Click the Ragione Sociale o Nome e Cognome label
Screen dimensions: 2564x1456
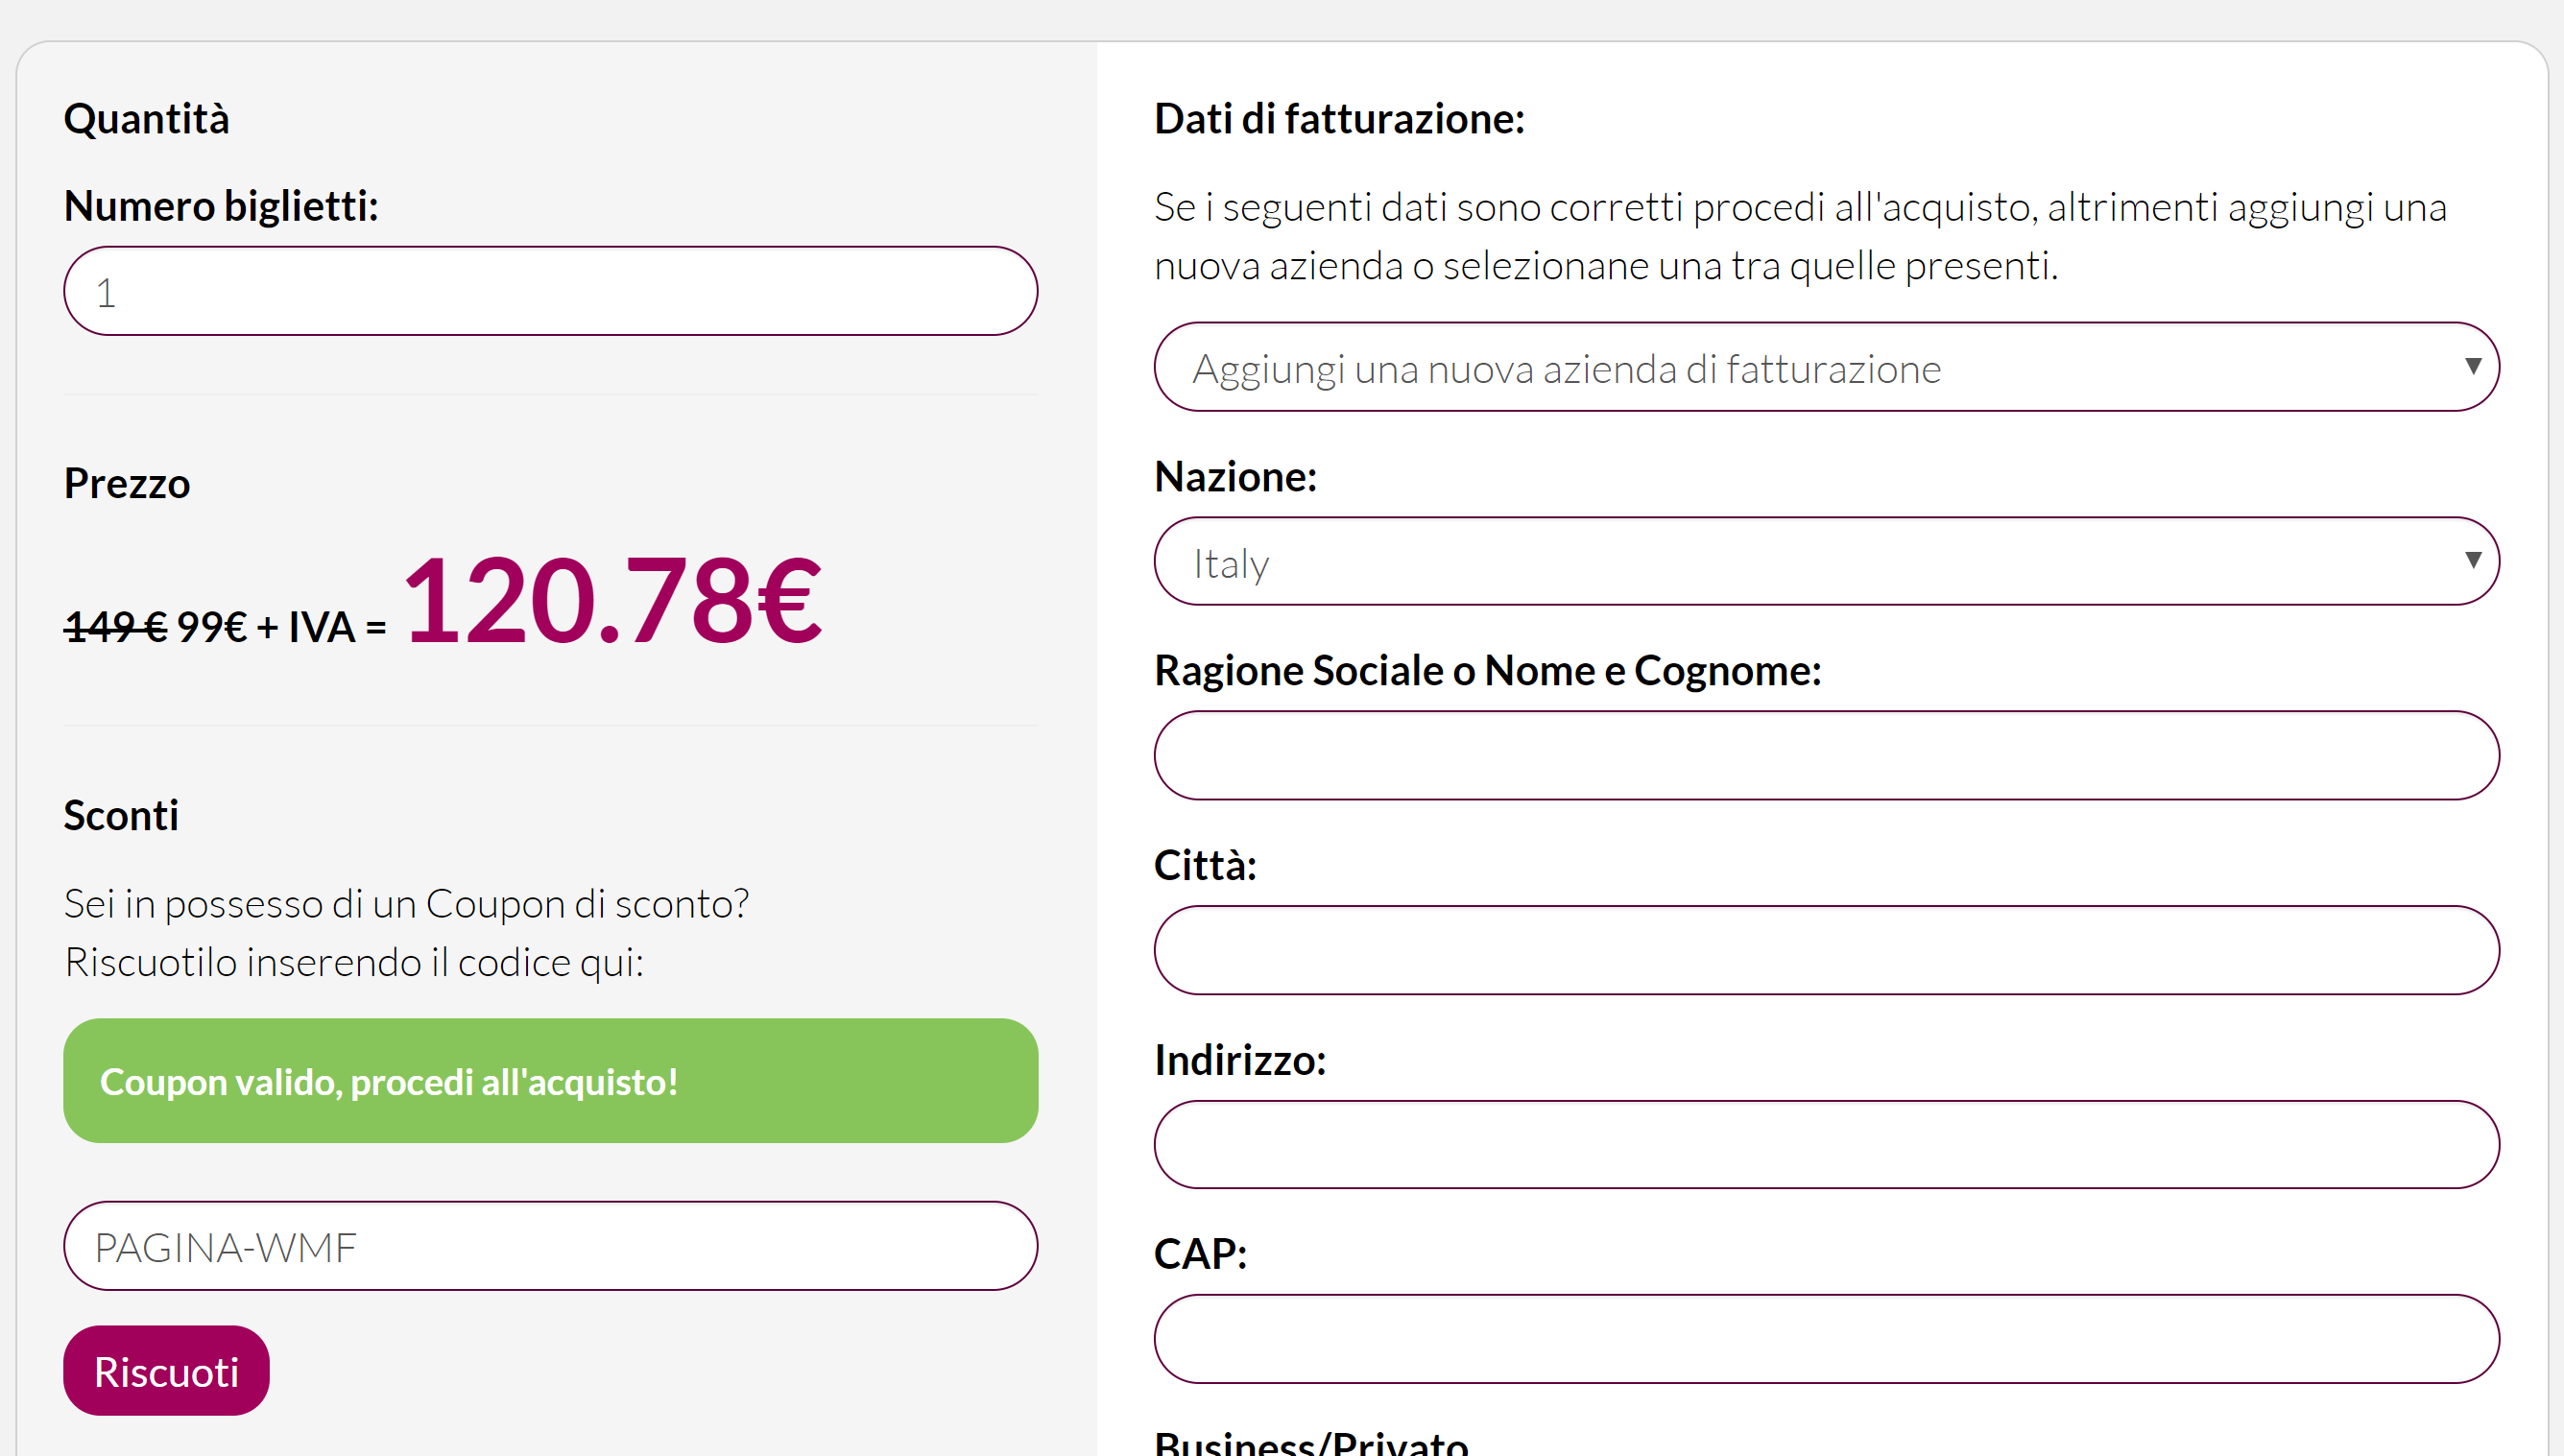(1487, 670)
